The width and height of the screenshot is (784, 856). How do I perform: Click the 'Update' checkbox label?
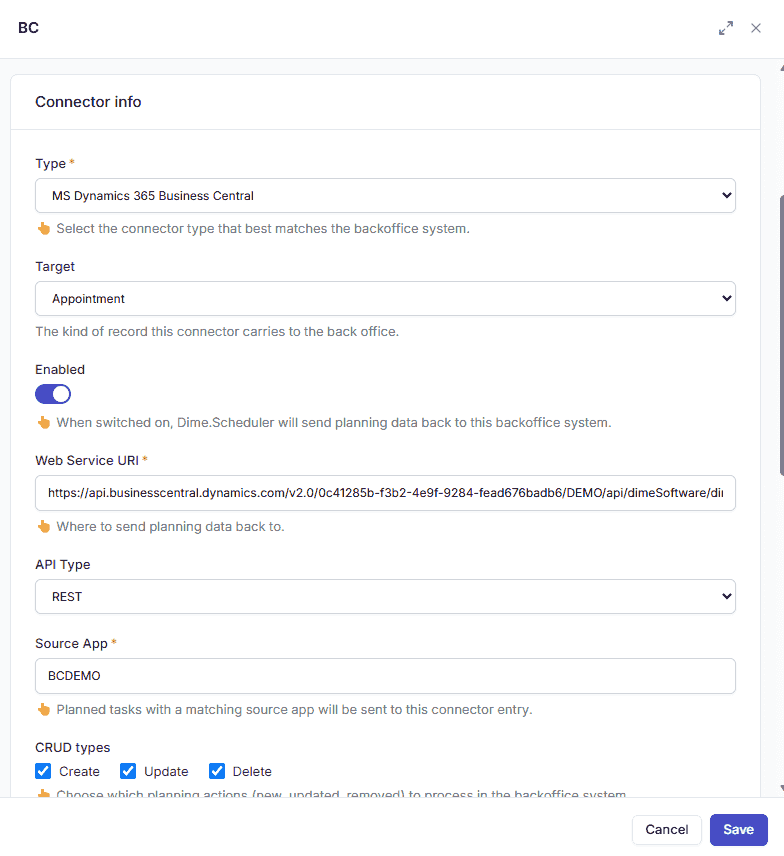(166, 771)
